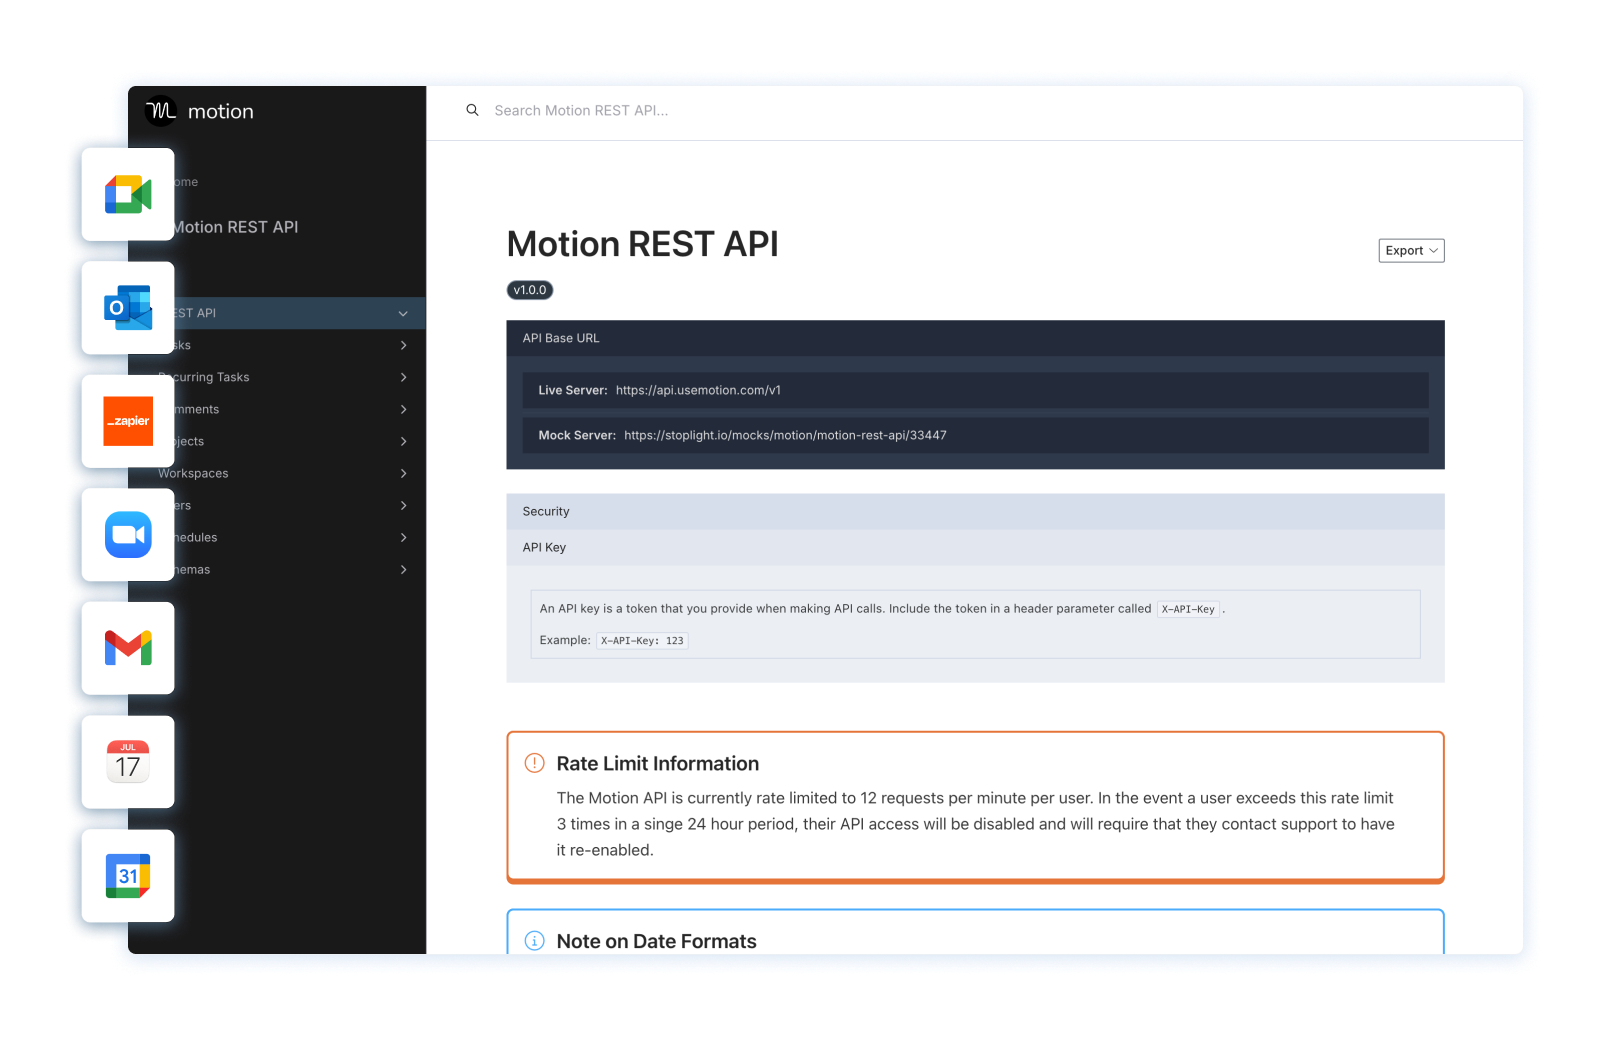The height and width of the screenshot is (1055, 1601).
Task: Click the Apple Calendar icon showing July 17
Action: pos(128,762)
